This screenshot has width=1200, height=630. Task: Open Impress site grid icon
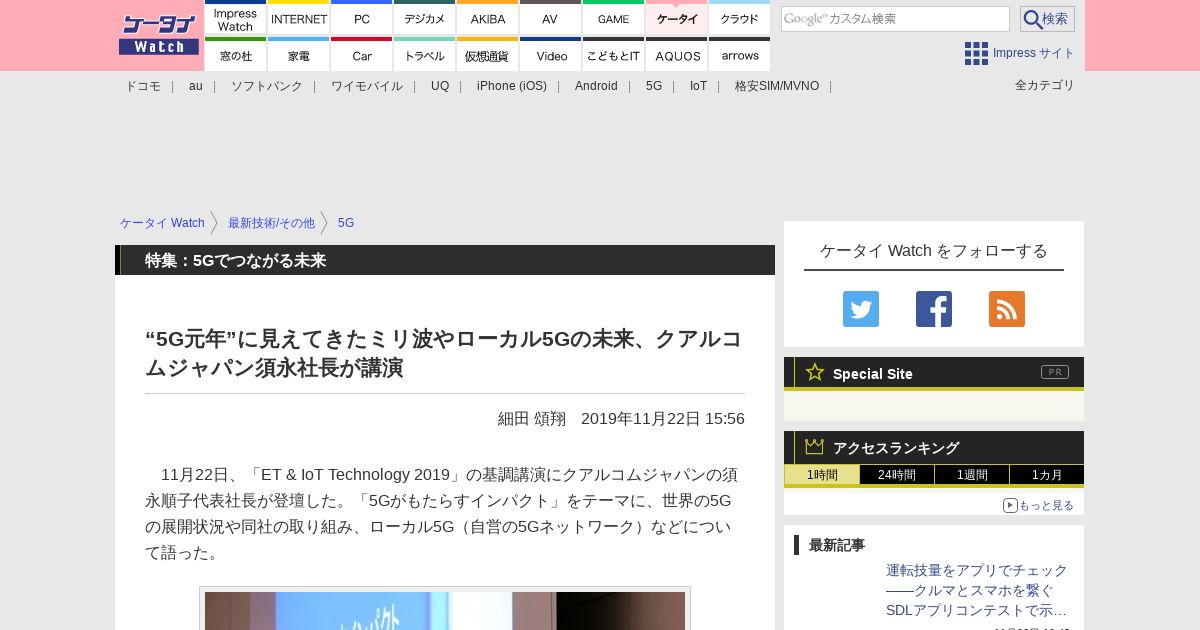976,53
